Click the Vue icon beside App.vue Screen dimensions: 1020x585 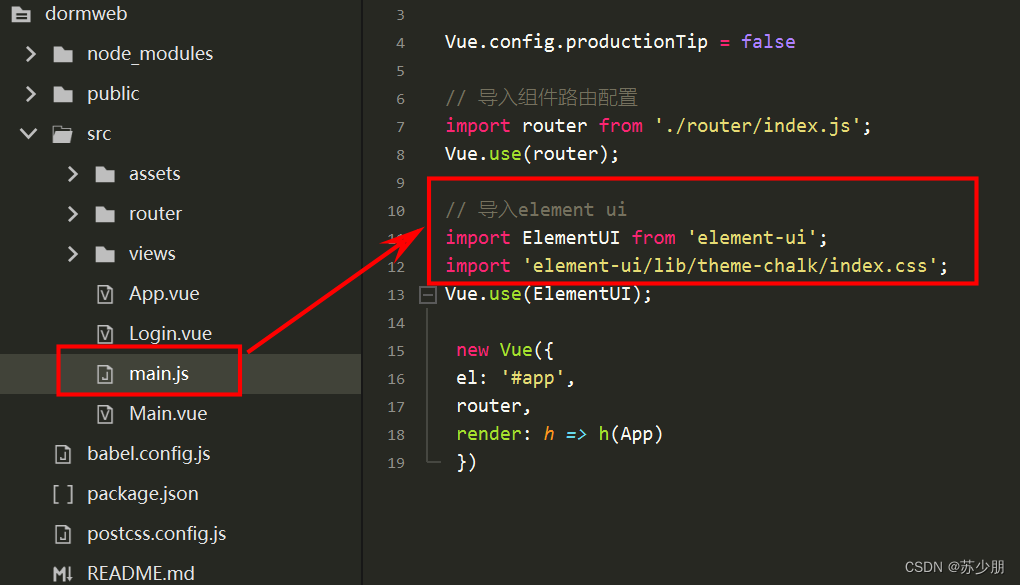tap(104, 293)
